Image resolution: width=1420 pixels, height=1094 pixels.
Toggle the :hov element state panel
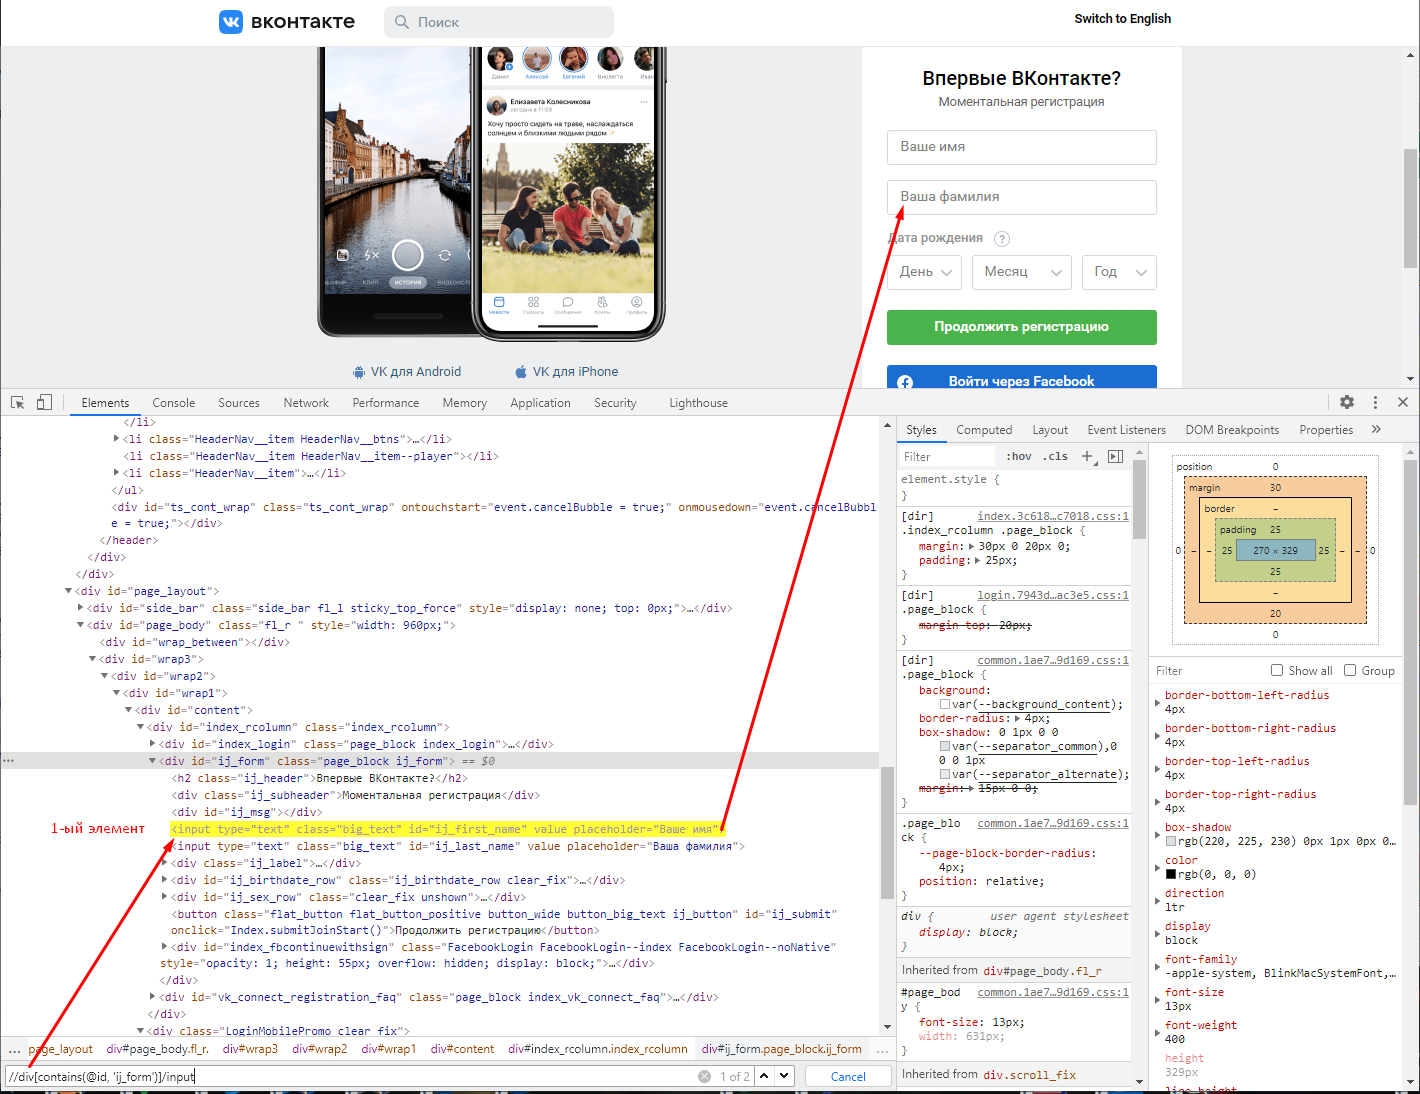1019,456
